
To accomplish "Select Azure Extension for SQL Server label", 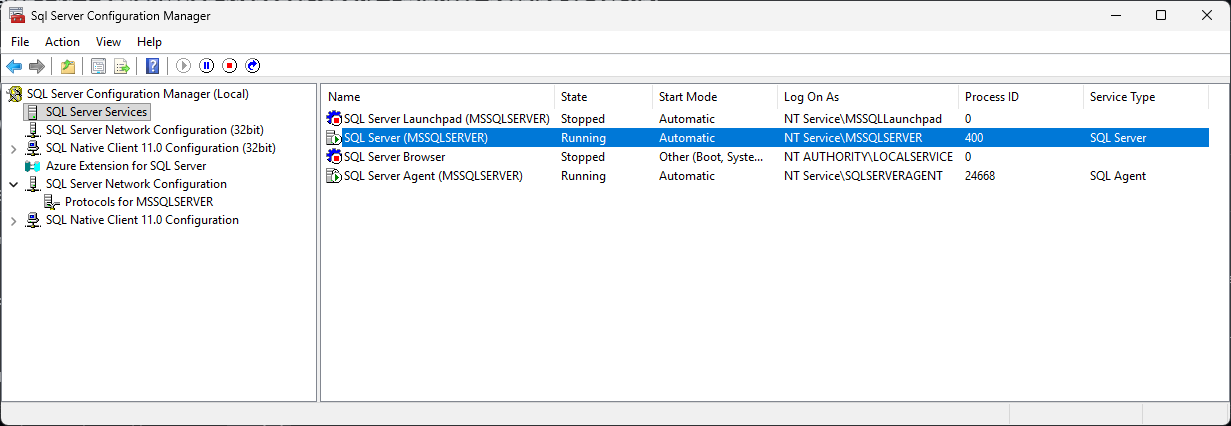I will coord(126,166).
